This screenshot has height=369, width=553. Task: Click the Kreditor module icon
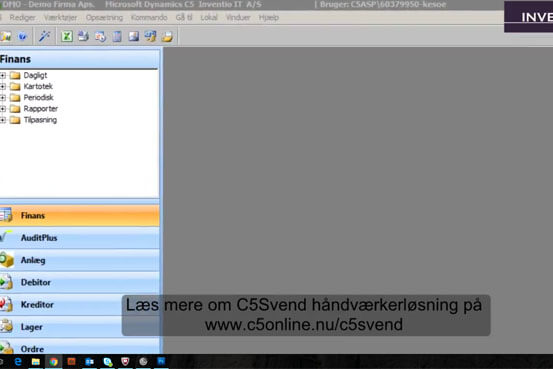tap(6, 304)
